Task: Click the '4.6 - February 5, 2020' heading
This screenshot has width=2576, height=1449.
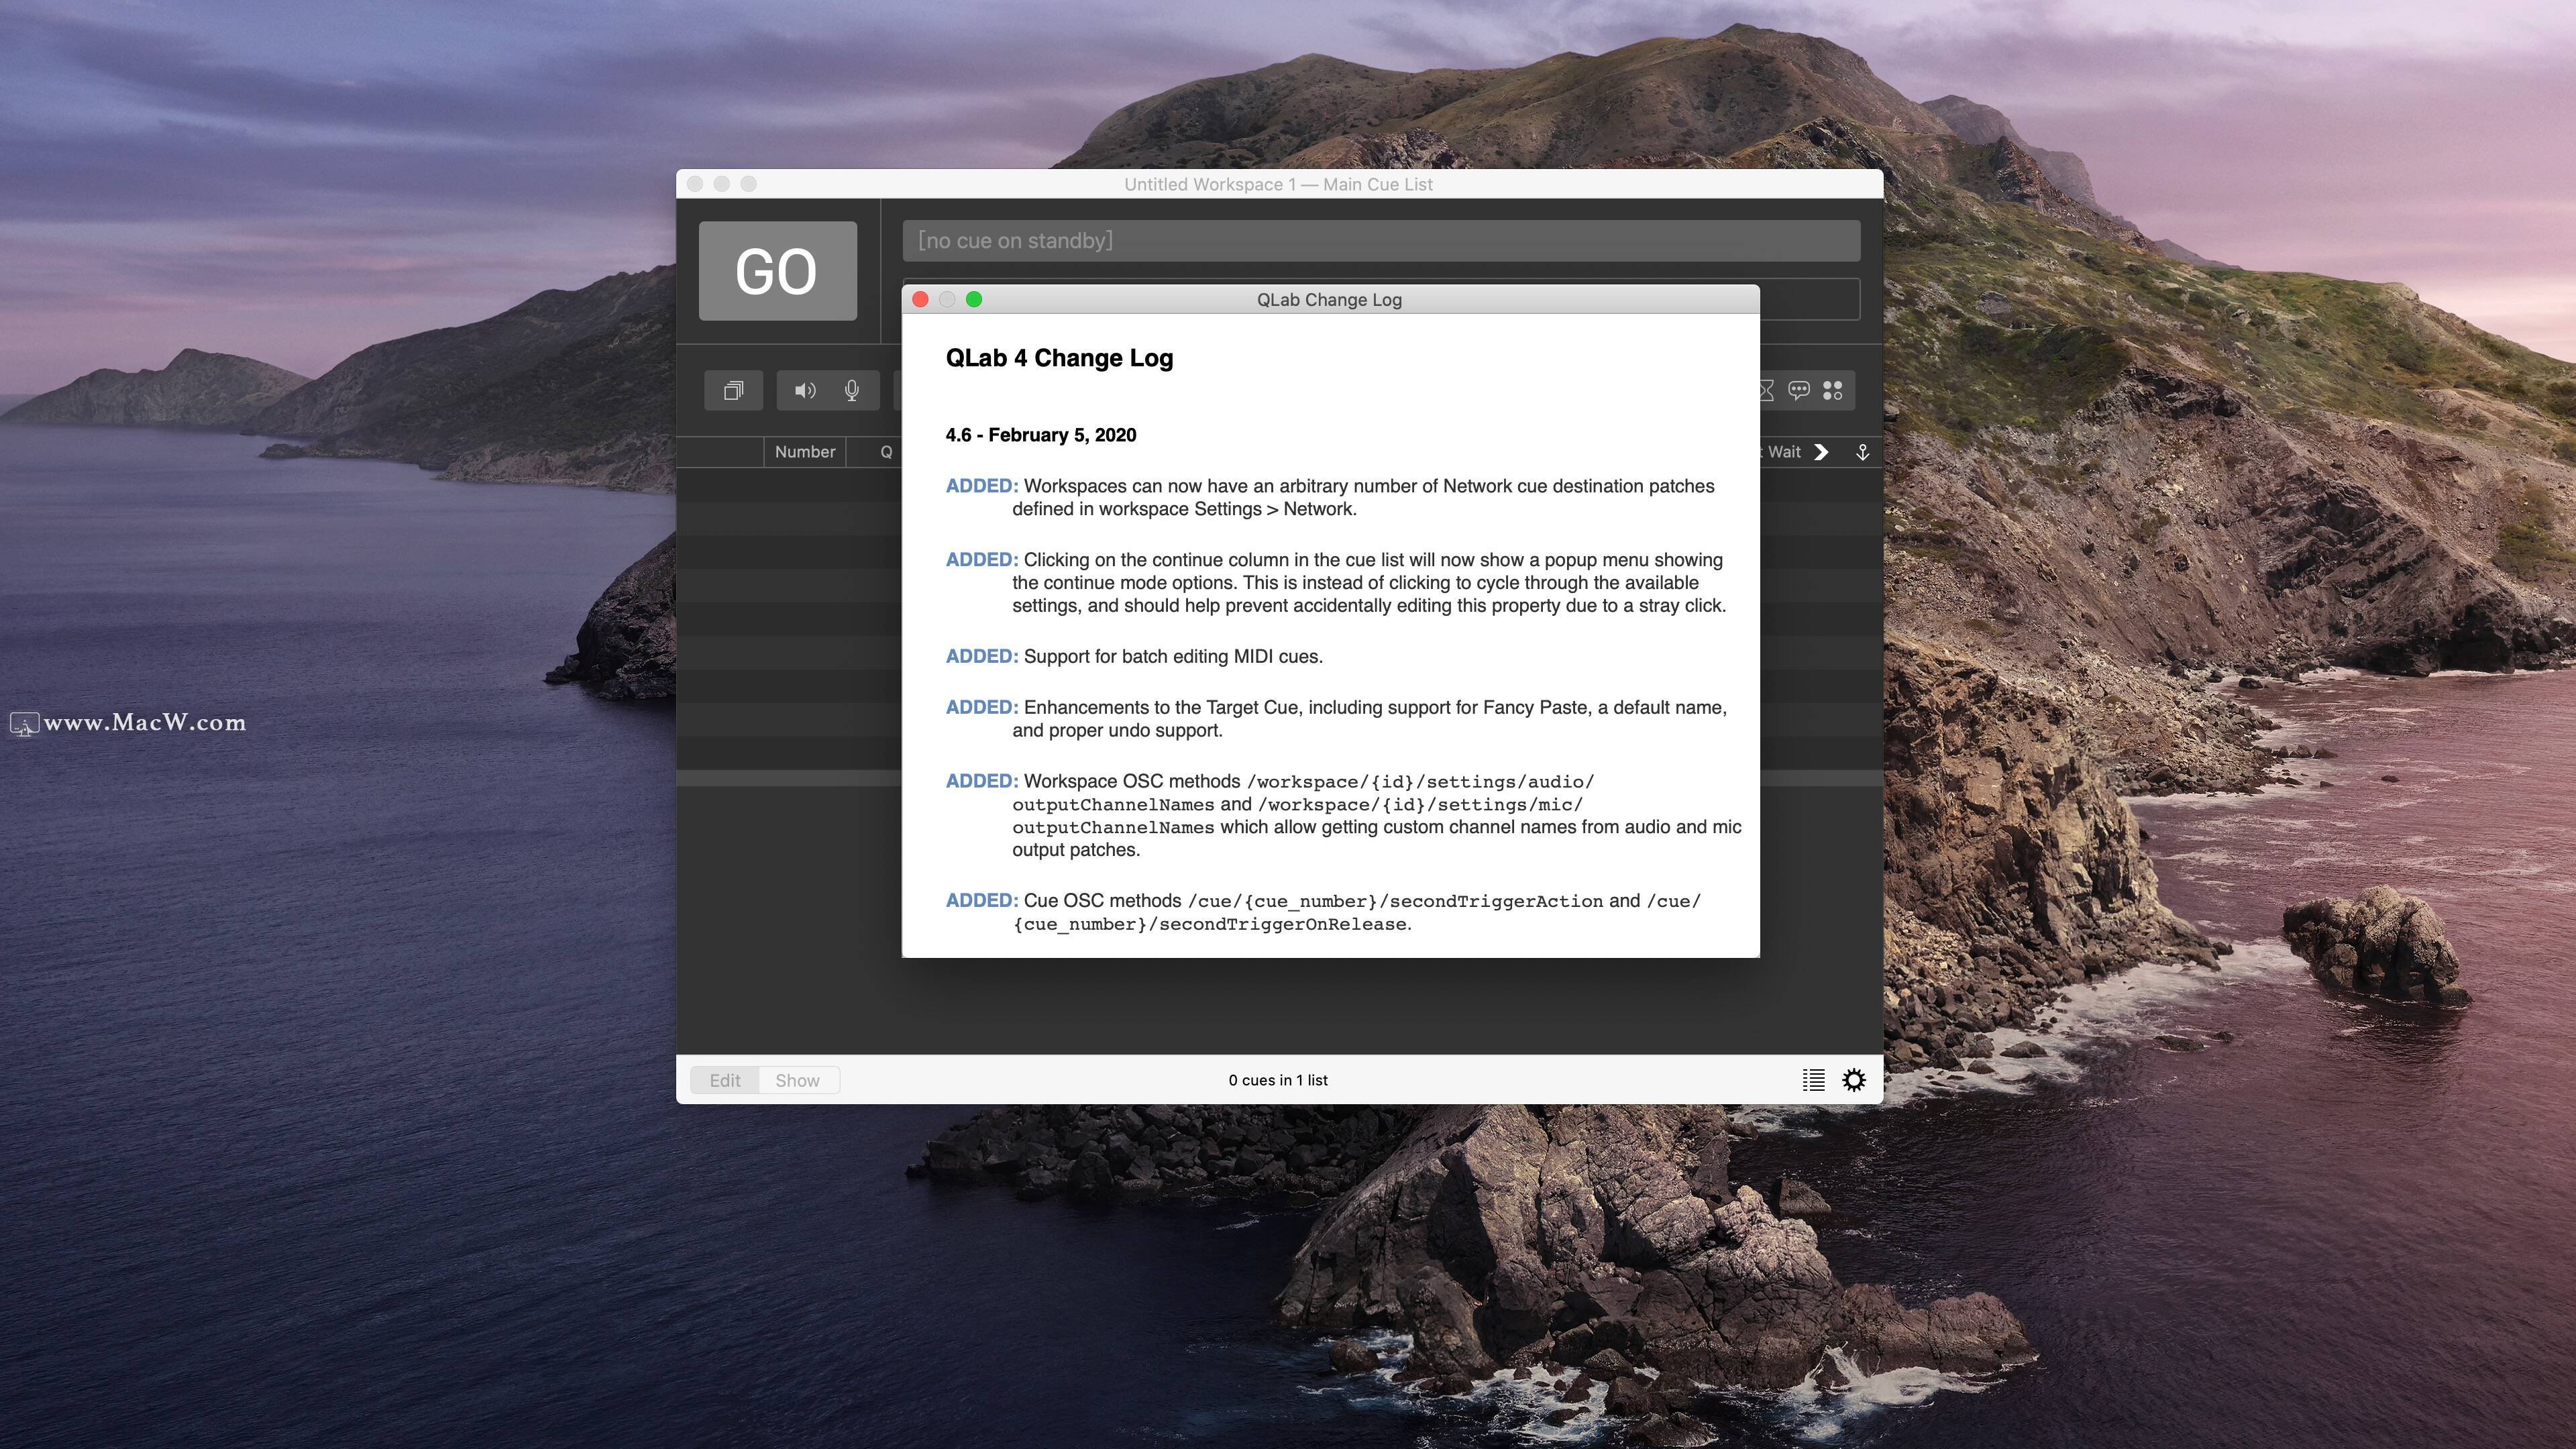Action: point(1040,435)
